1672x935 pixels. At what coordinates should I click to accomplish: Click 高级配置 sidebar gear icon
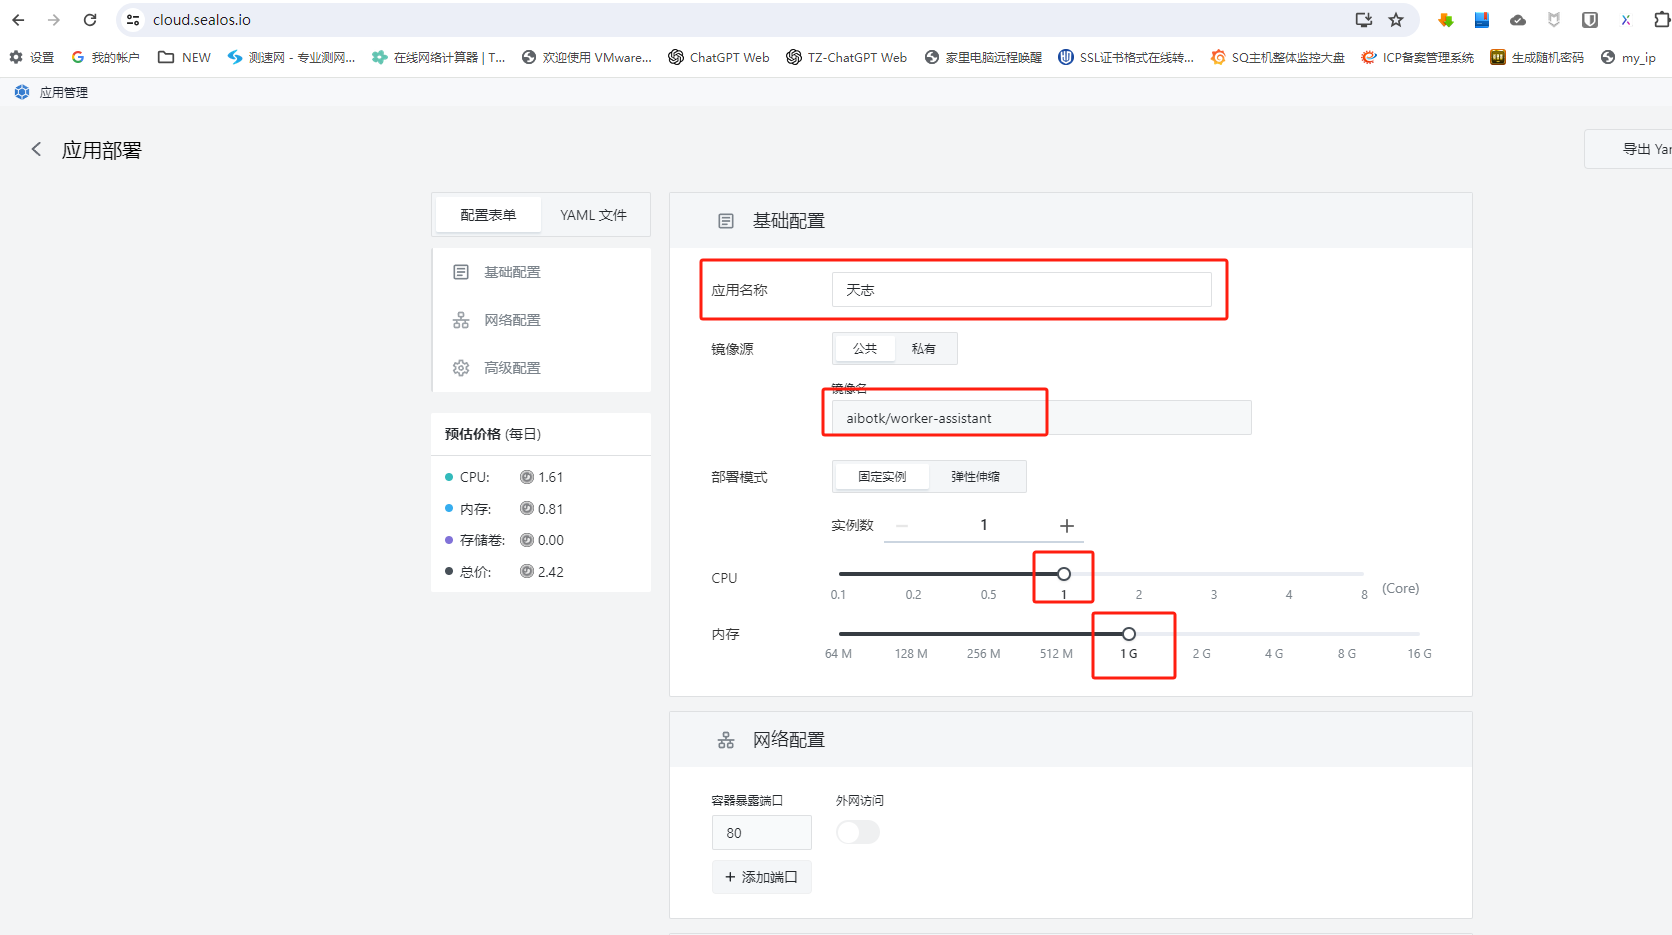(461, 368)
